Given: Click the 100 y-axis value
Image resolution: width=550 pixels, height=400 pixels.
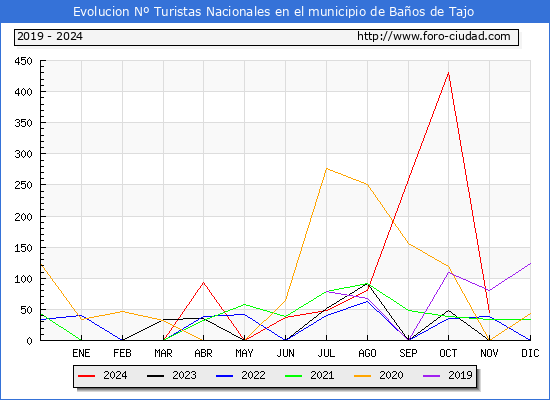Looking at the screenshot, I should click(23, 279).
